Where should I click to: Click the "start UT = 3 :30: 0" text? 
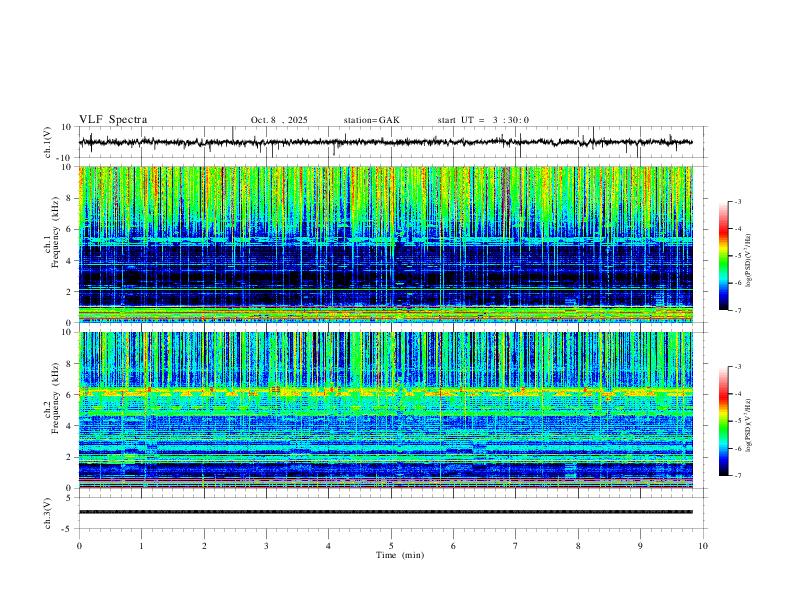pos(483,120)
